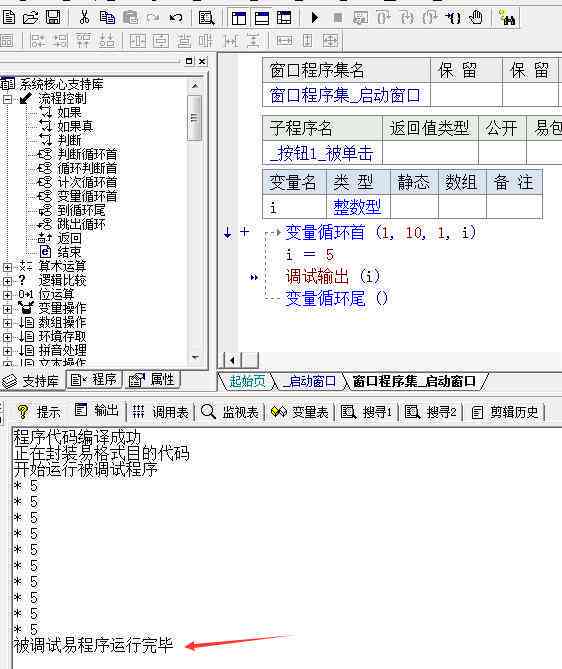Click the 整数型 type cell of variable i
Viewport: 562px width, 669px height.
click(x=358, y=207)
